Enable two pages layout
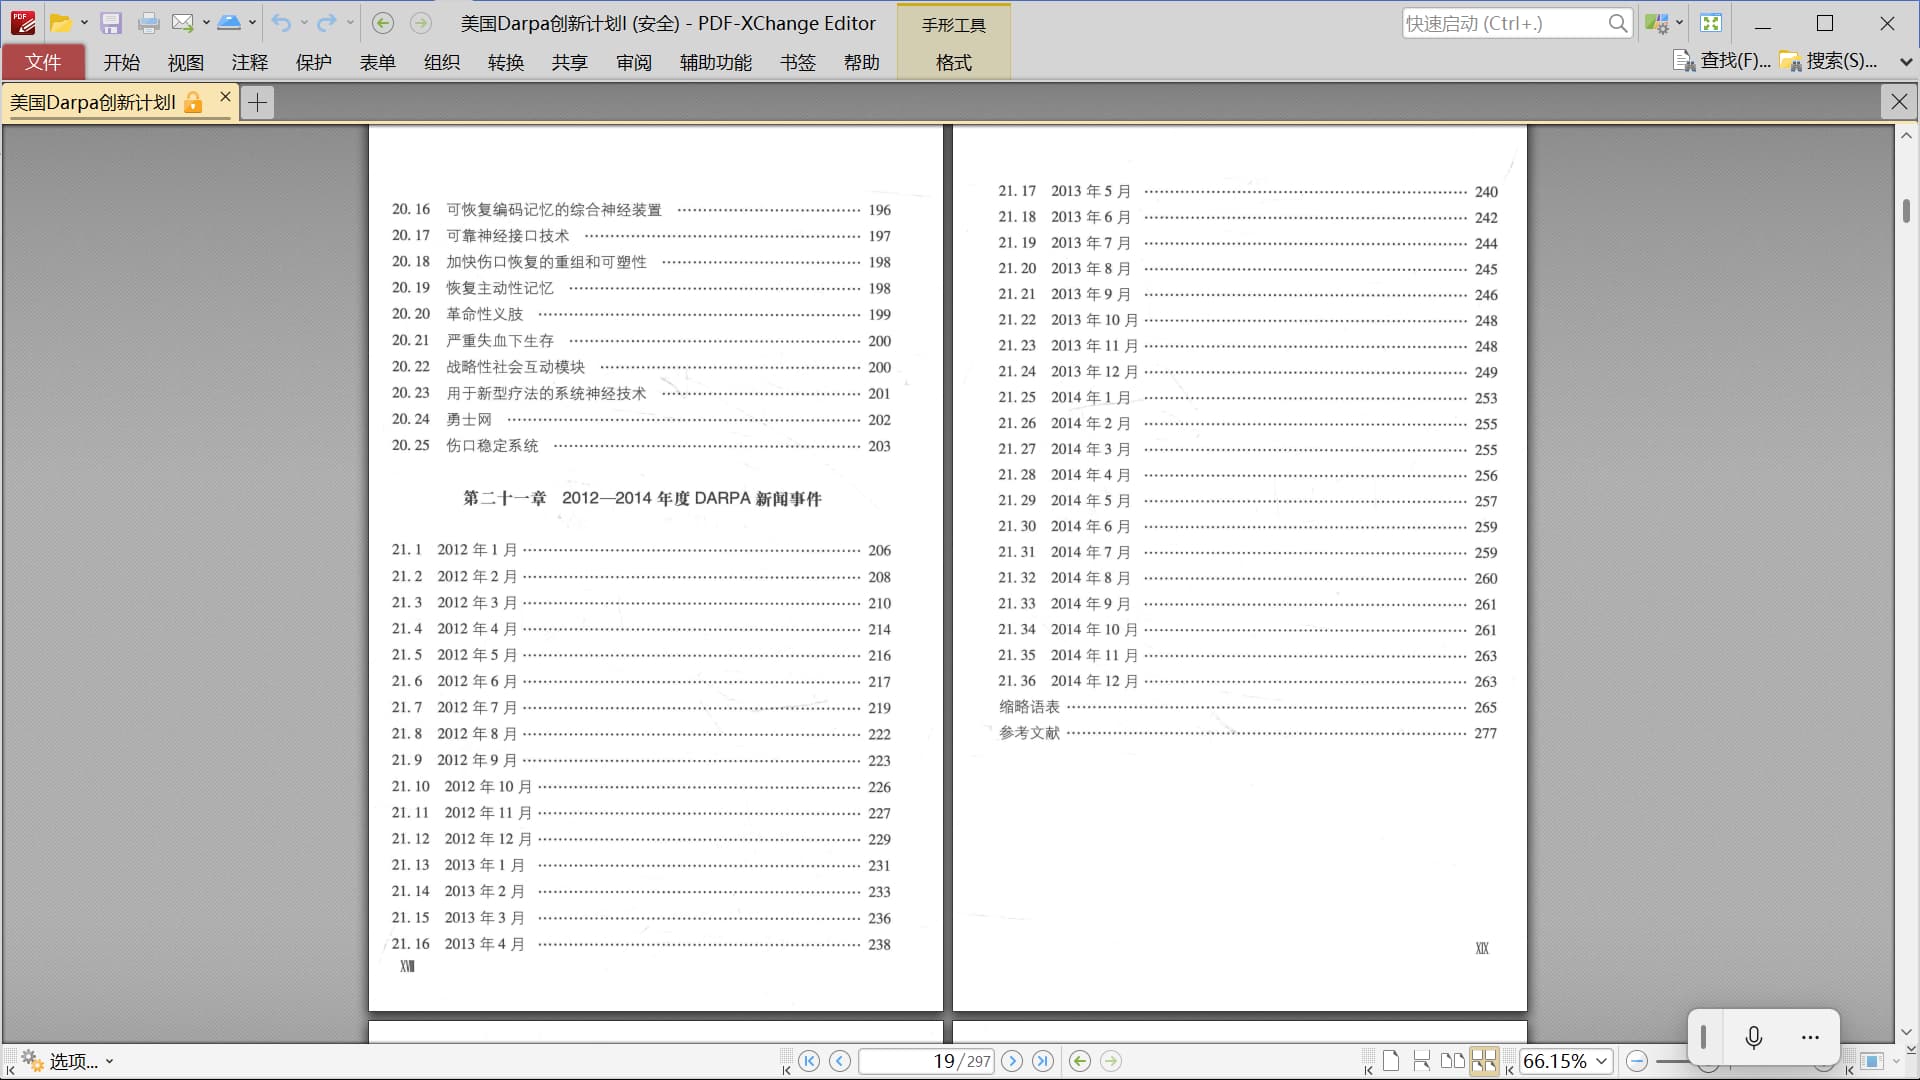Image resolution: width=1920 pixels, height=1080 pixels. coord(1452,1061)
